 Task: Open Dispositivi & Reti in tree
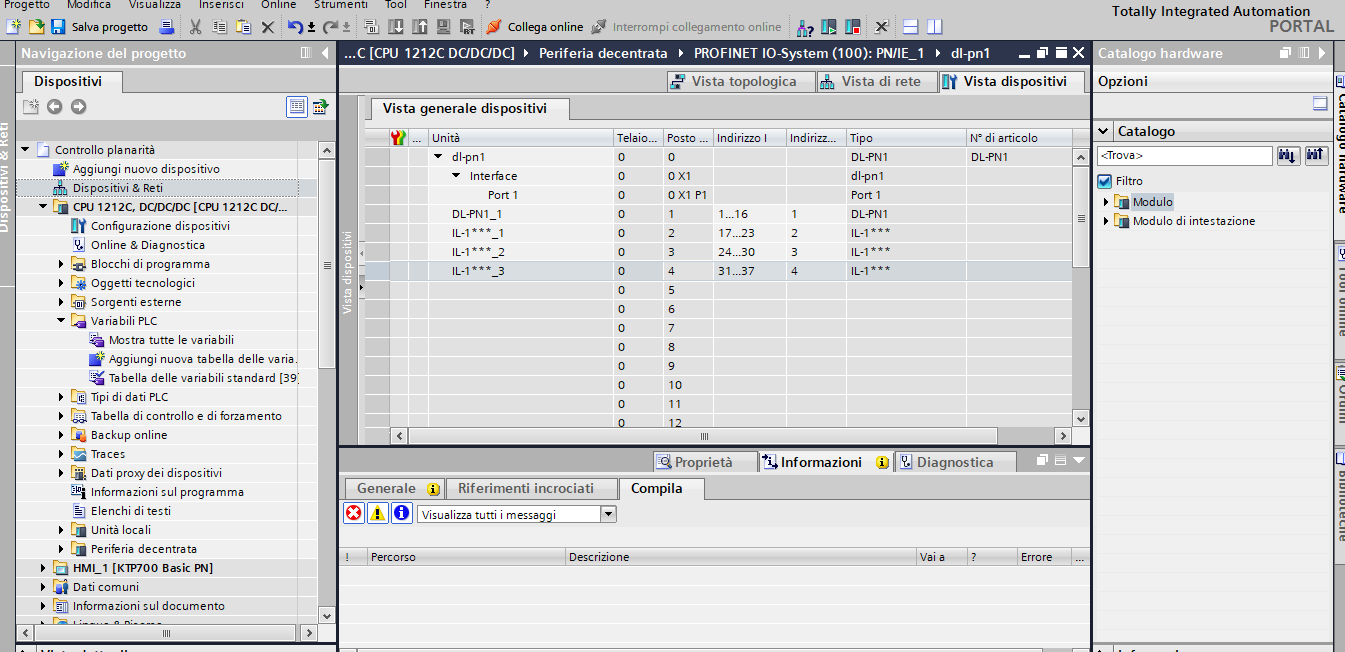118,188
